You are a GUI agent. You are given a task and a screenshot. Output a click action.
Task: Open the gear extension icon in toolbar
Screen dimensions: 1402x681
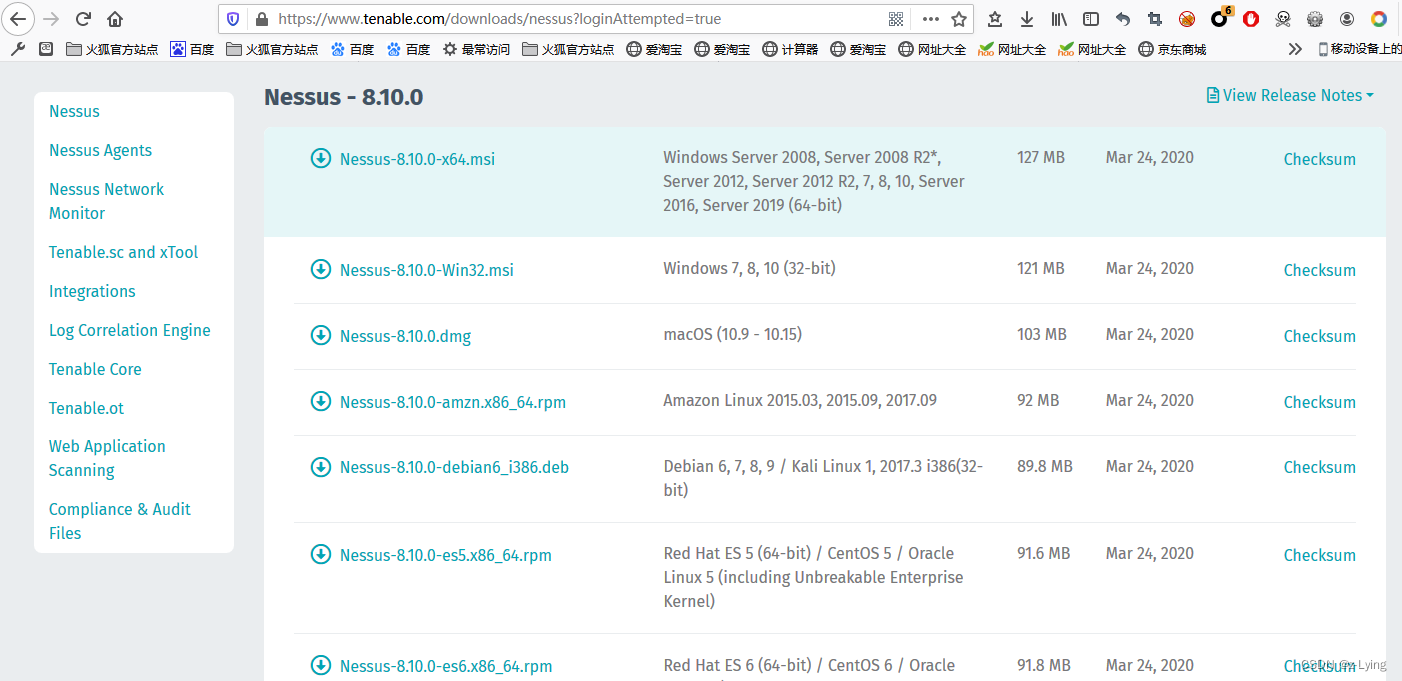[1315, 19]
